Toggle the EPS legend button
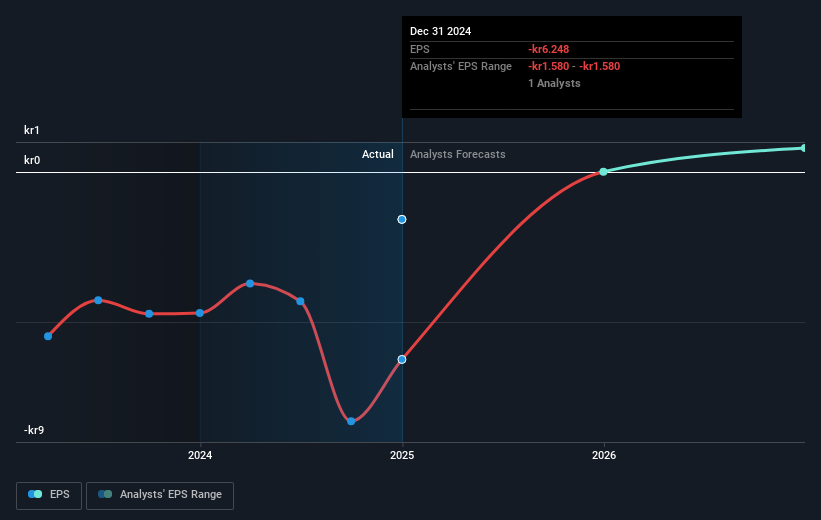 49,495
